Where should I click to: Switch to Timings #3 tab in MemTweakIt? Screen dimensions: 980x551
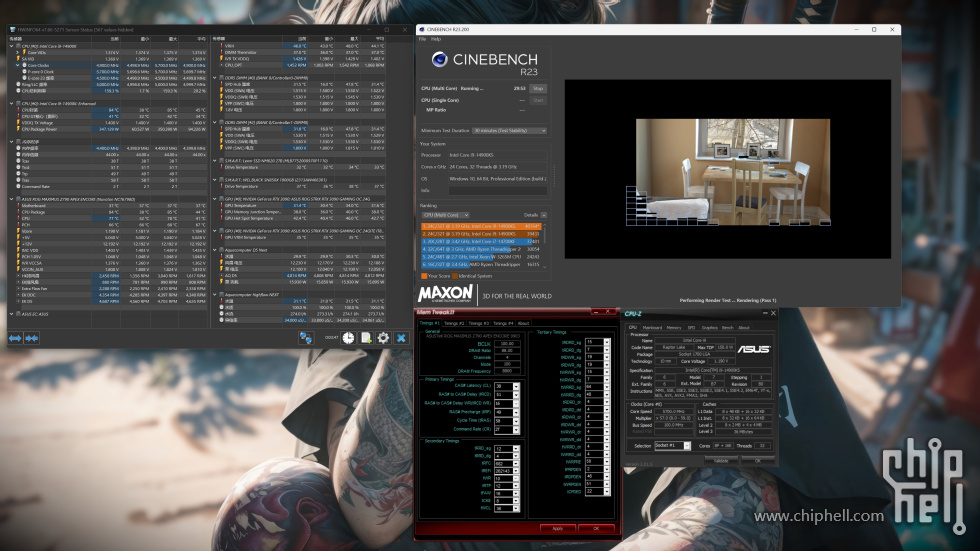479,323
